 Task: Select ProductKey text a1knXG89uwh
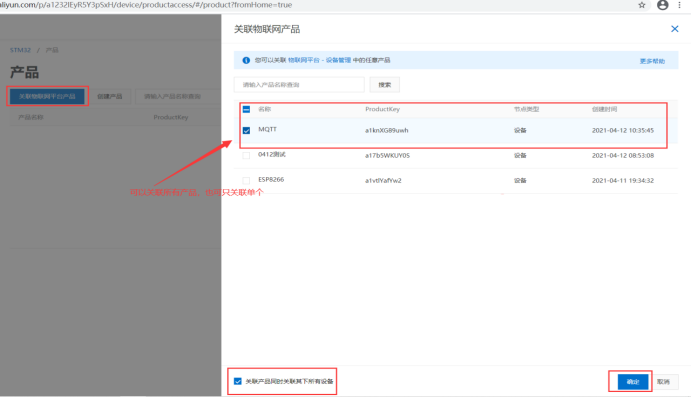click(x=387, y=130)
